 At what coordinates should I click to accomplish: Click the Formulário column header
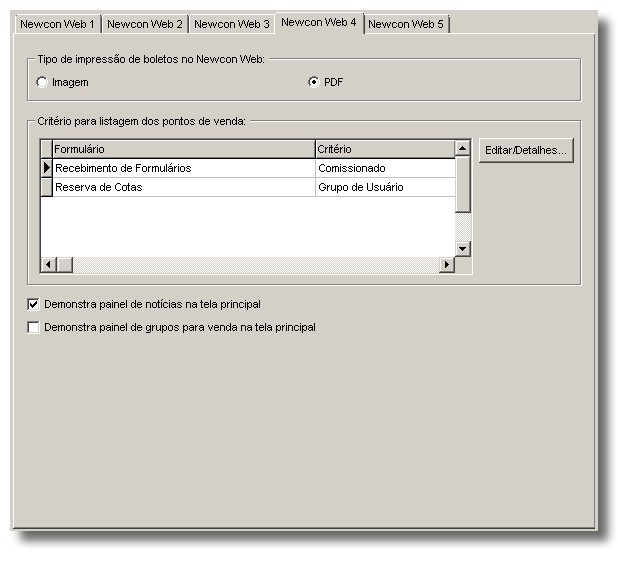pos(184,149)
